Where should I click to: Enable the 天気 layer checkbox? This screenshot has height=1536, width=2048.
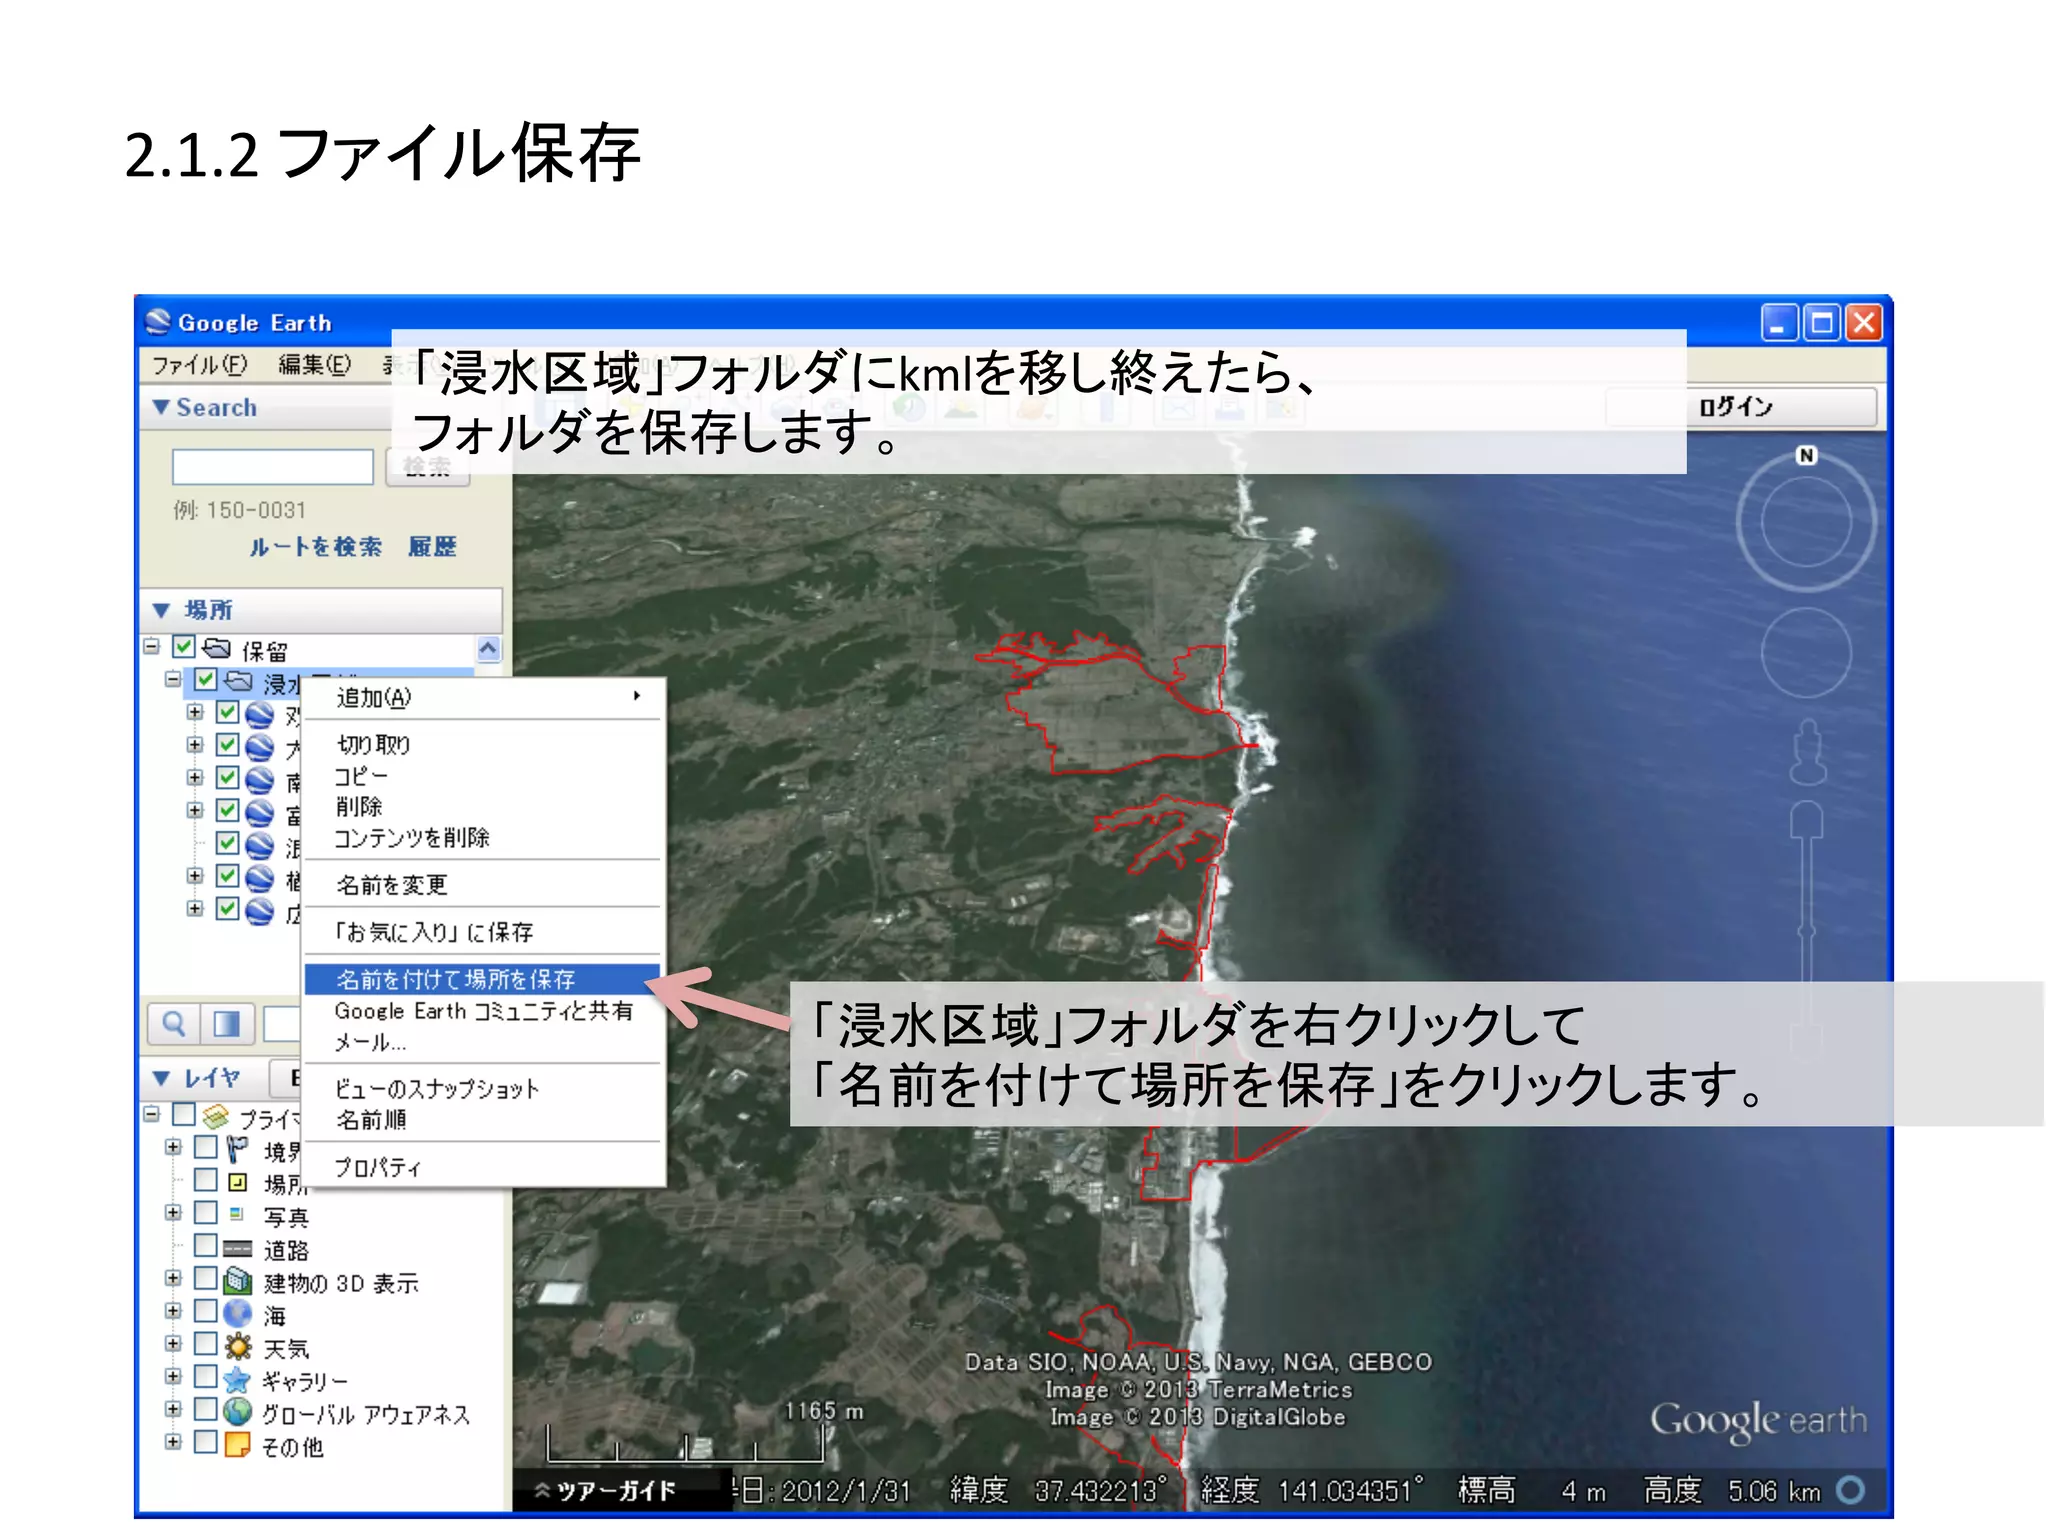(x=205, y=1343)
